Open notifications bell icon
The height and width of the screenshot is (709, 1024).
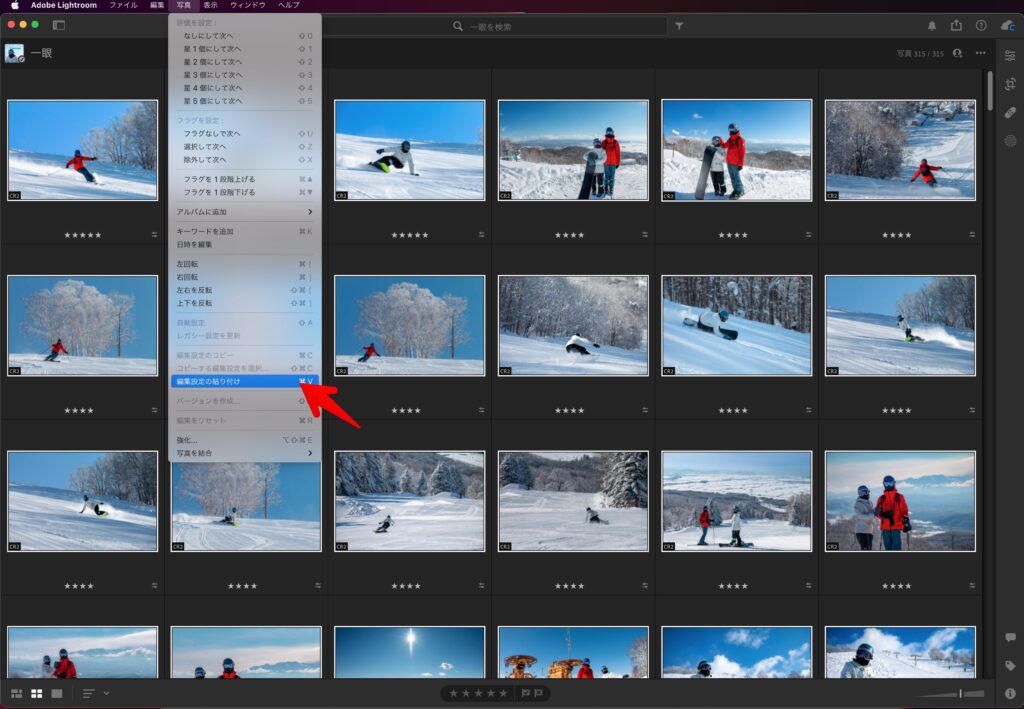point(932,25)
